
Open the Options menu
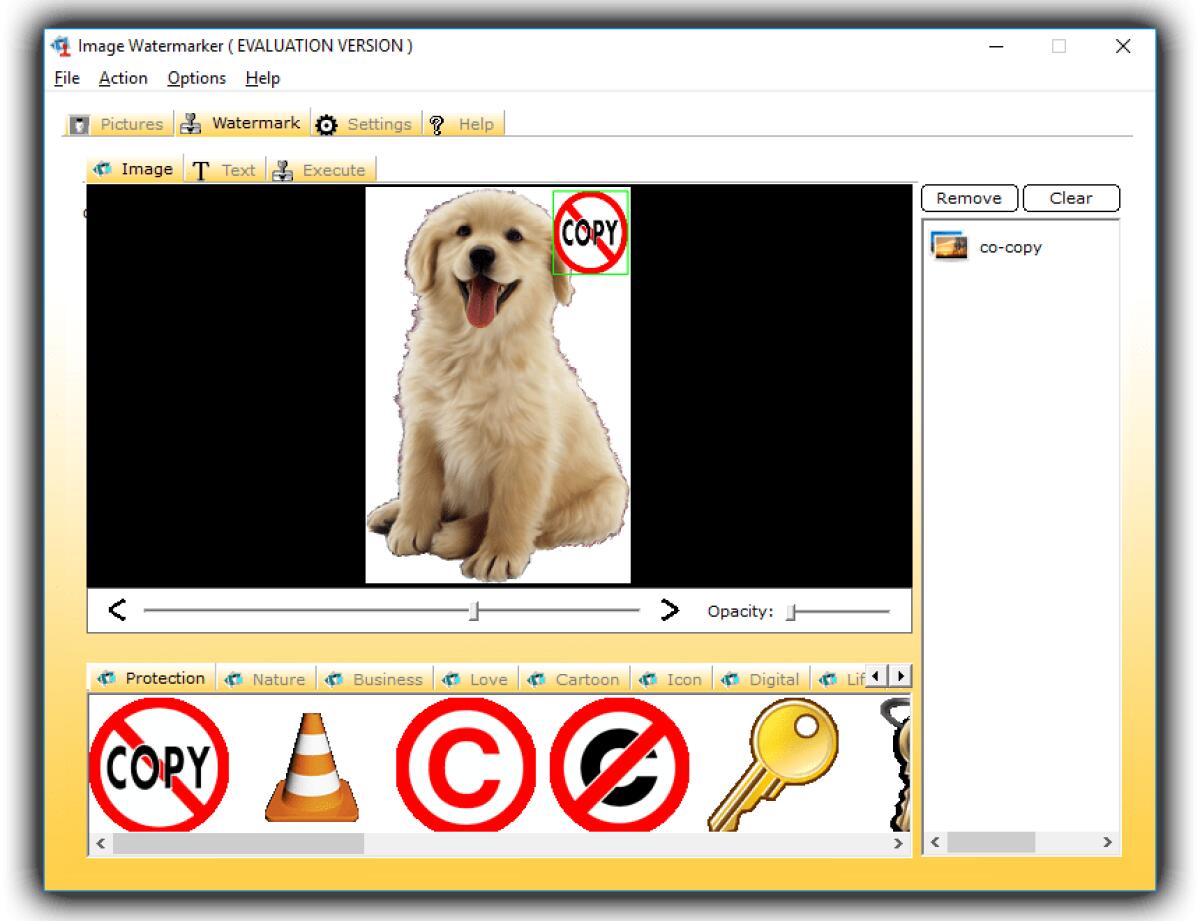click(195, 78)
